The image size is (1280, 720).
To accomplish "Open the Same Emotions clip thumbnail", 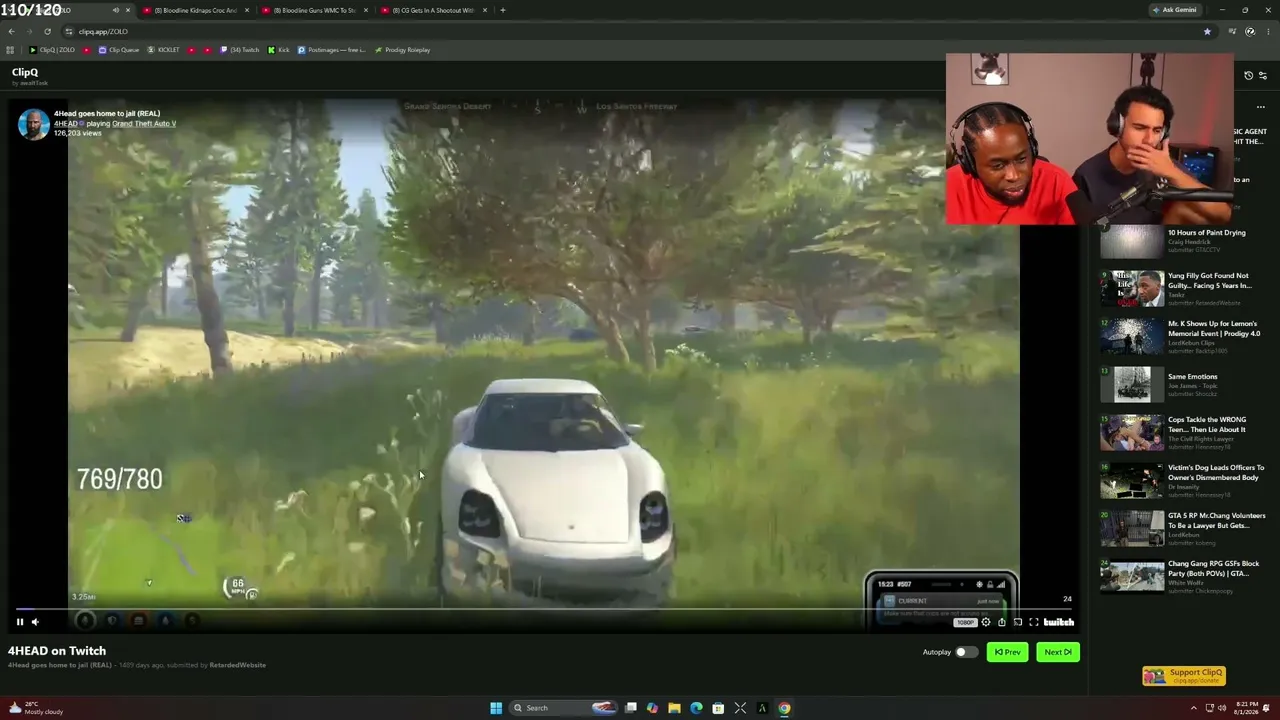I will pos(1132,385).
